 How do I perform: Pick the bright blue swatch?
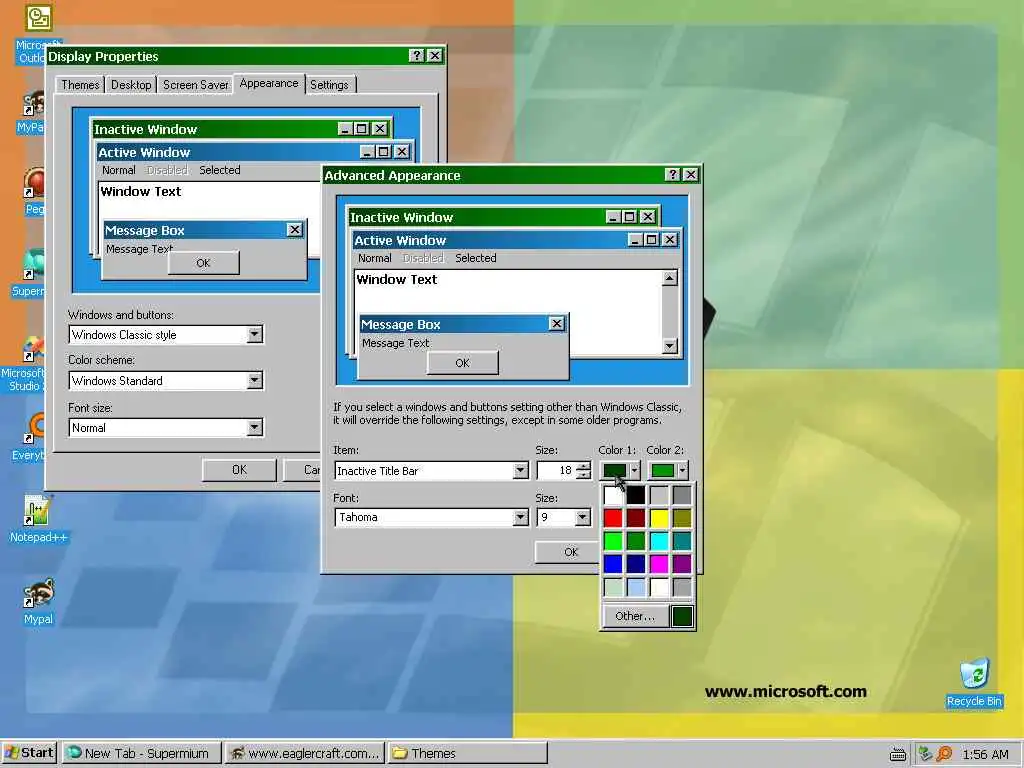click(x=613, y=564)
